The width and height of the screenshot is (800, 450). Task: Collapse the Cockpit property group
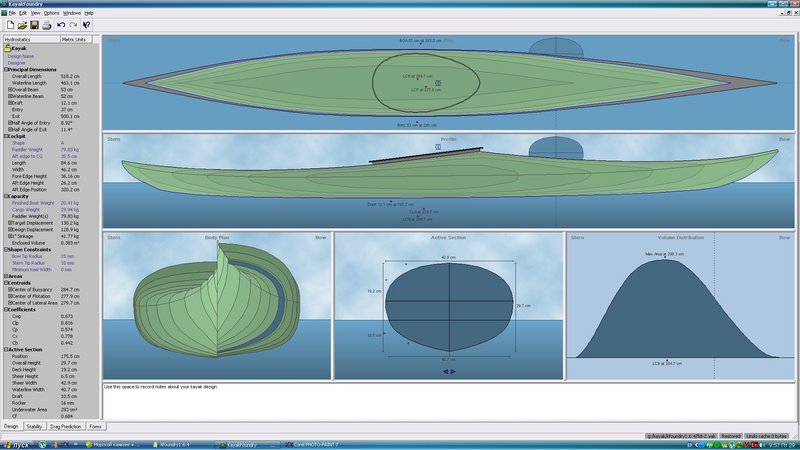tap(4, 135)
